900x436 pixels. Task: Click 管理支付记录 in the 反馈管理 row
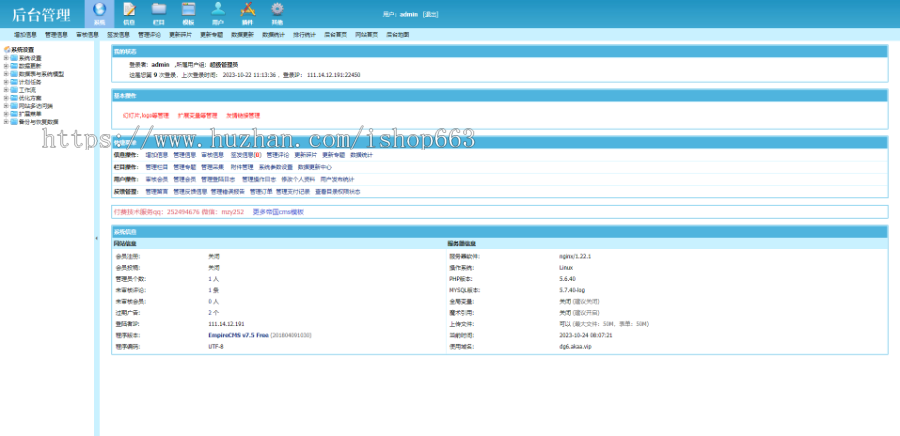click(x=293, y=192)
